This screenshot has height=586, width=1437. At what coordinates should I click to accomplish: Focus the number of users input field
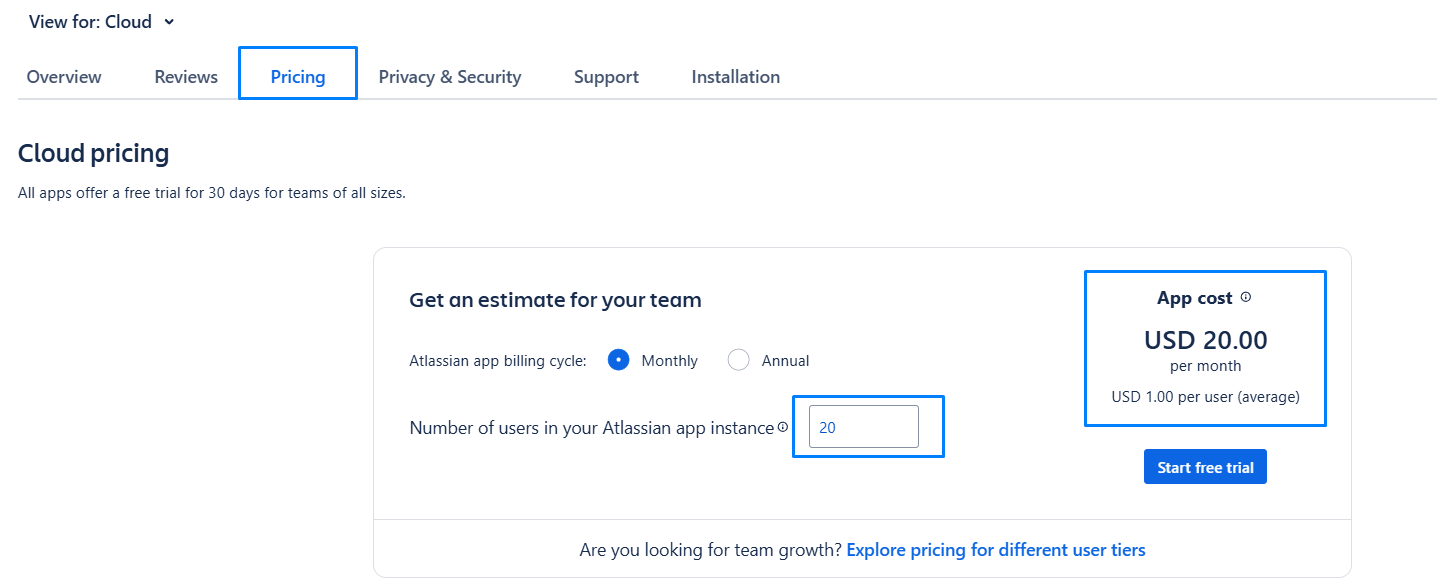[863, 427]
